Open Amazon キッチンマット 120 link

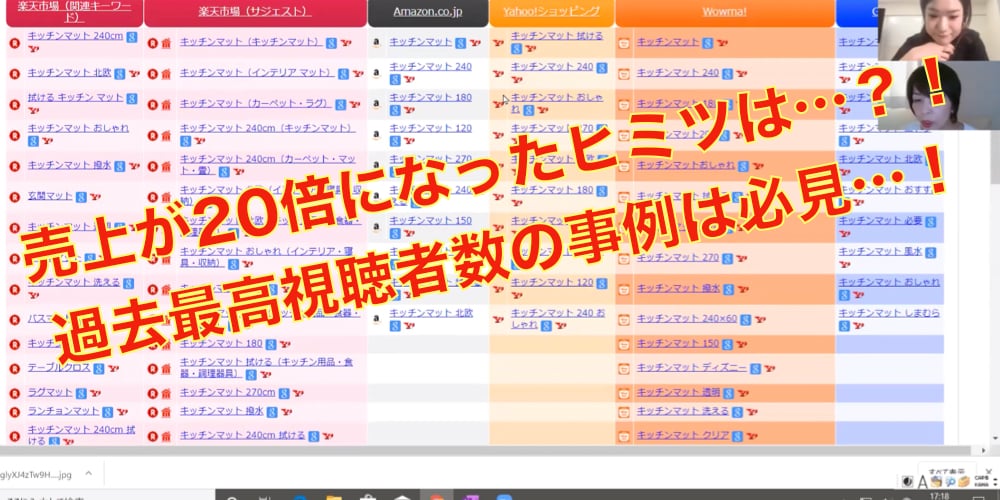(x=430, y=128)
